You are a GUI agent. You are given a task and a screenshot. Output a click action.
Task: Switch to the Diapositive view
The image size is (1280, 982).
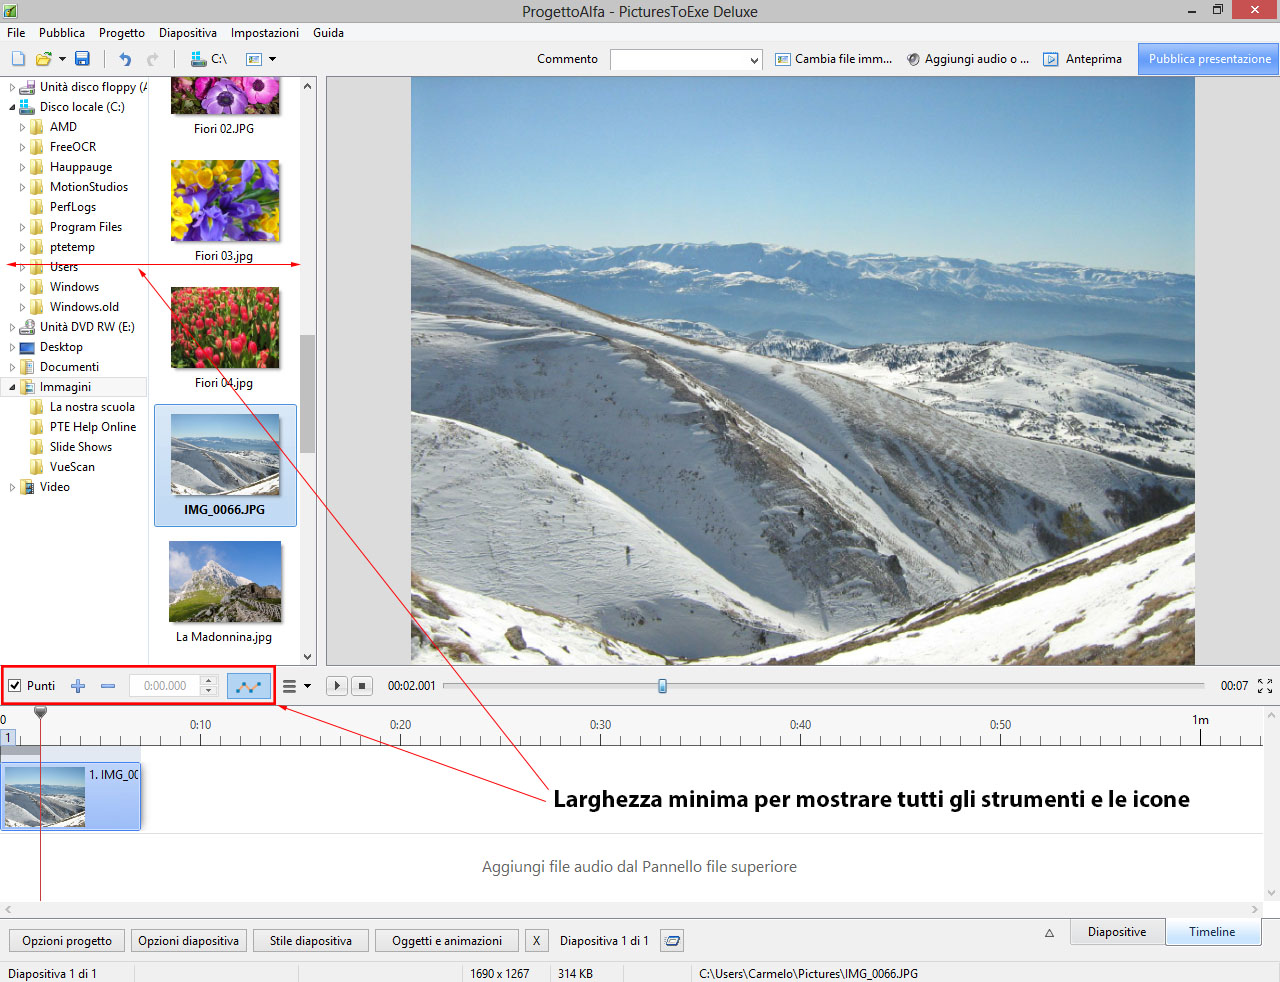(x=1116, y=932)
